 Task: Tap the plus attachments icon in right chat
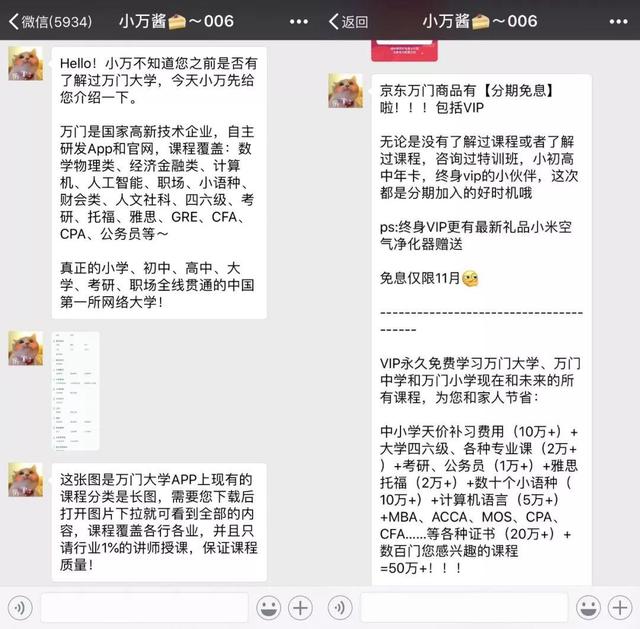click(x=620, y=608)
